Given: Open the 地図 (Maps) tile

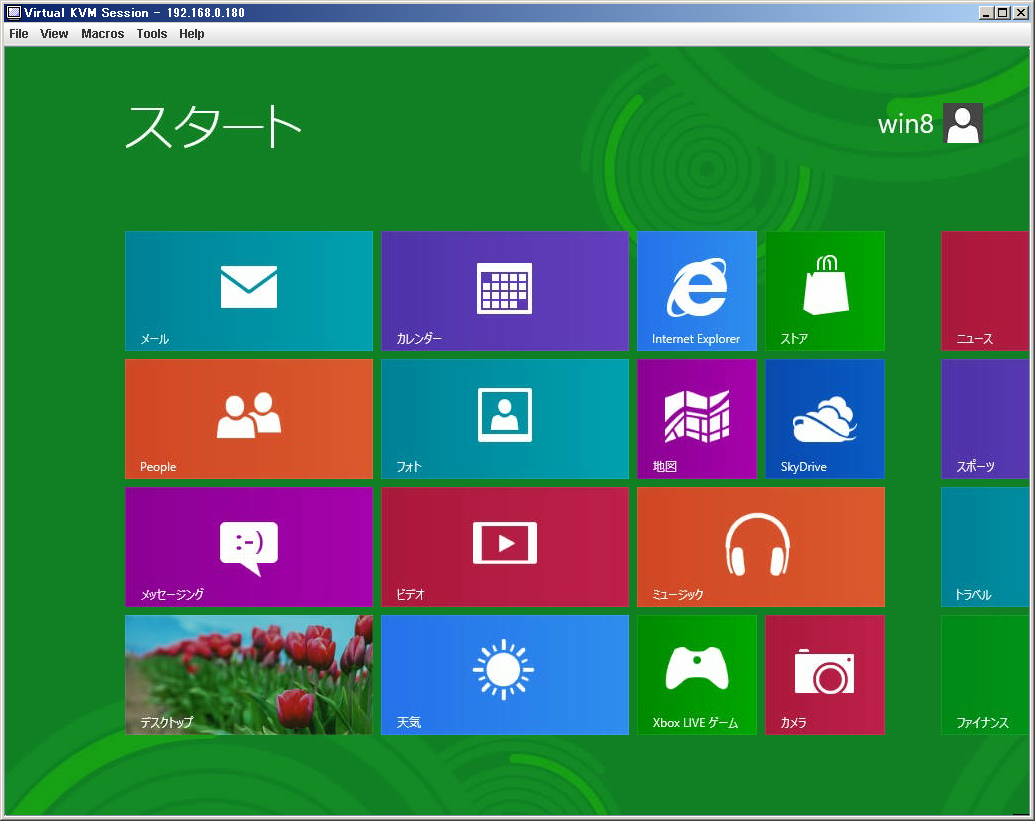Looking at the screenshot, I should [x=696, y=418].
